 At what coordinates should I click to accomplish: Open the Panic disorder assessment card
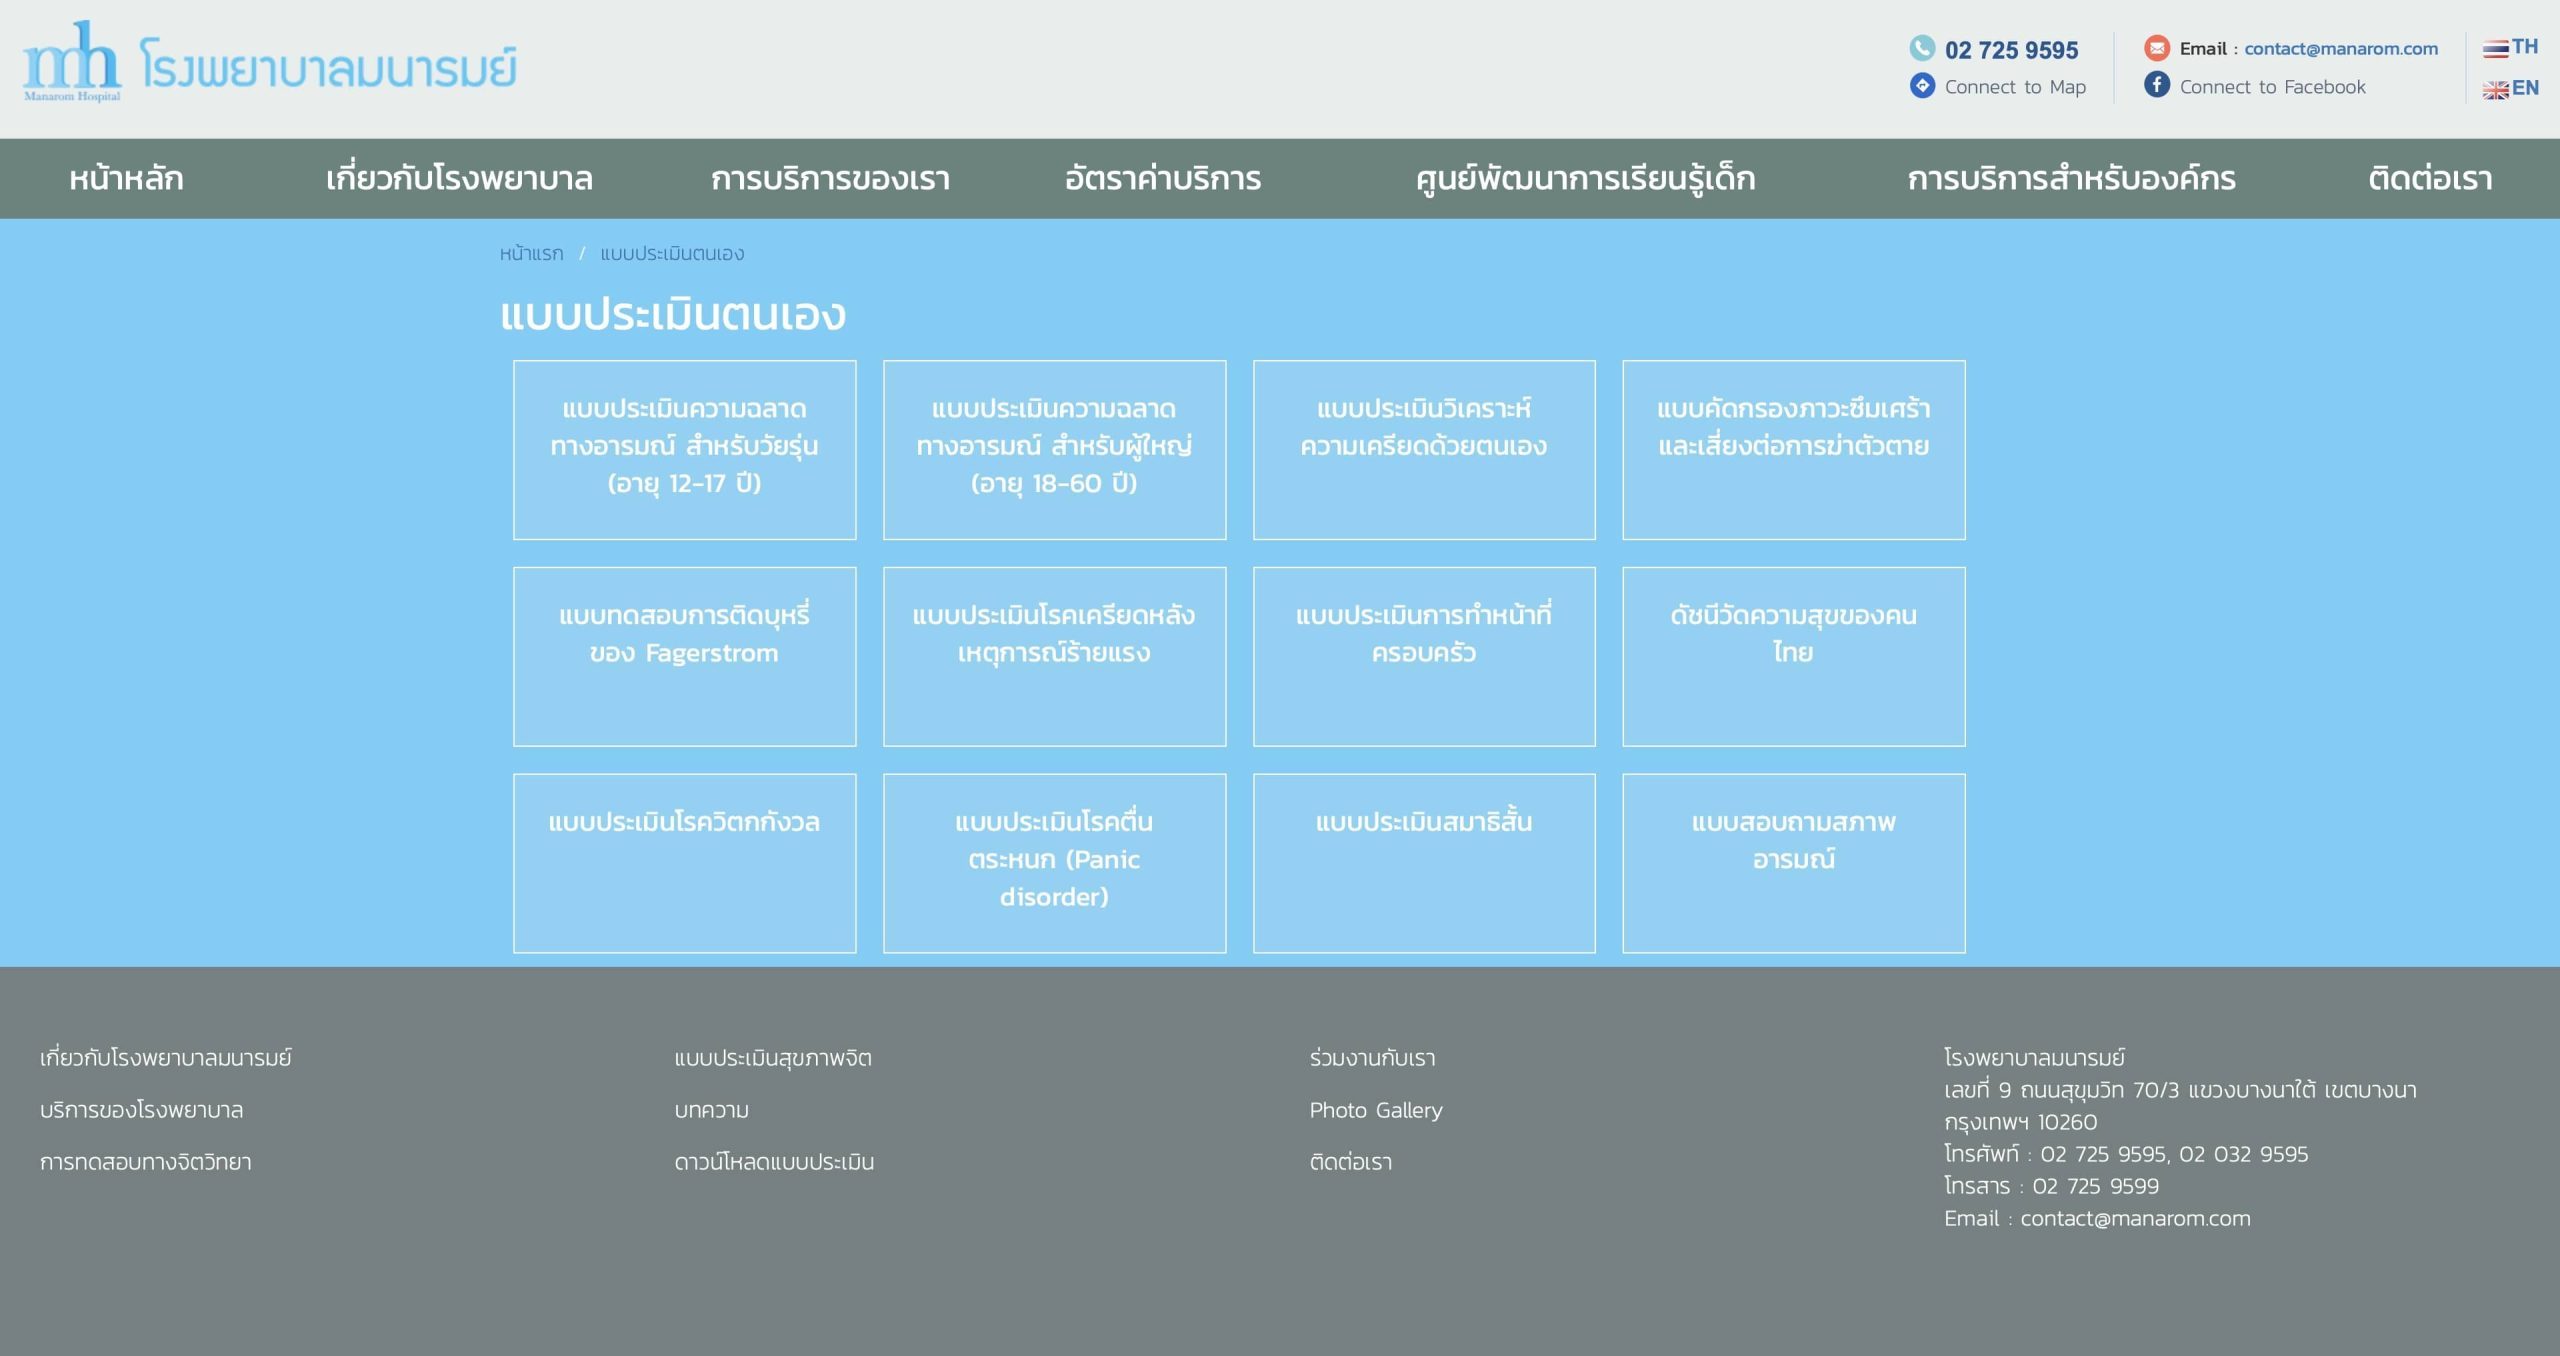tap(1054, 862)
